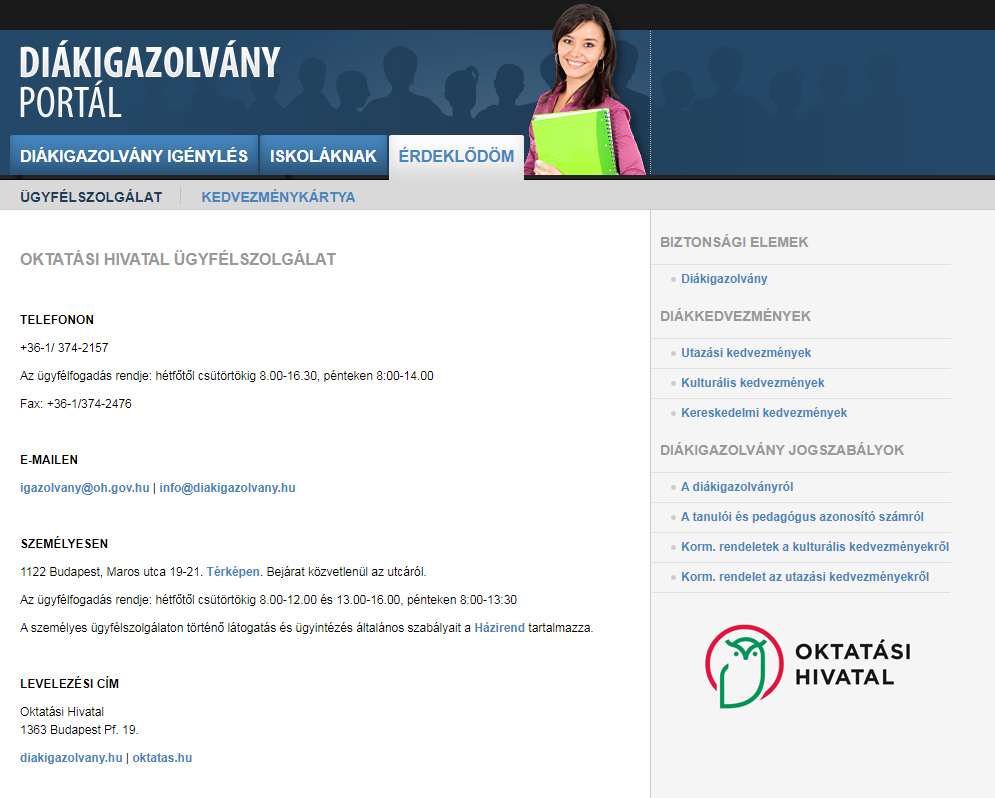
Task: Open Korm. rendelet az utazási kedvezményekről
Action: pyautogui.click(x=808, y=576)
